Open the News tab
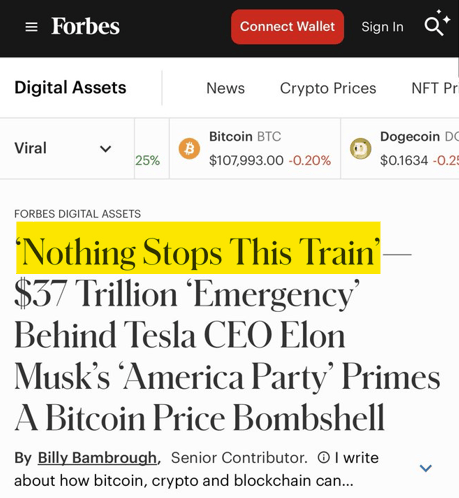459x498 pixels. (x=225, y=88)
